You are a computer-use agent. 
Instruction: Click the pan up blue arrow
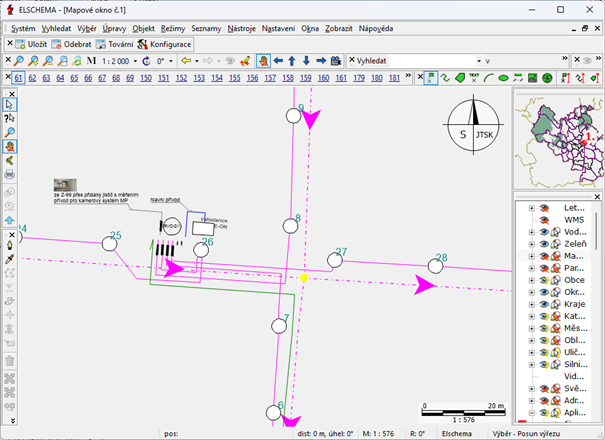click(291, 61)
